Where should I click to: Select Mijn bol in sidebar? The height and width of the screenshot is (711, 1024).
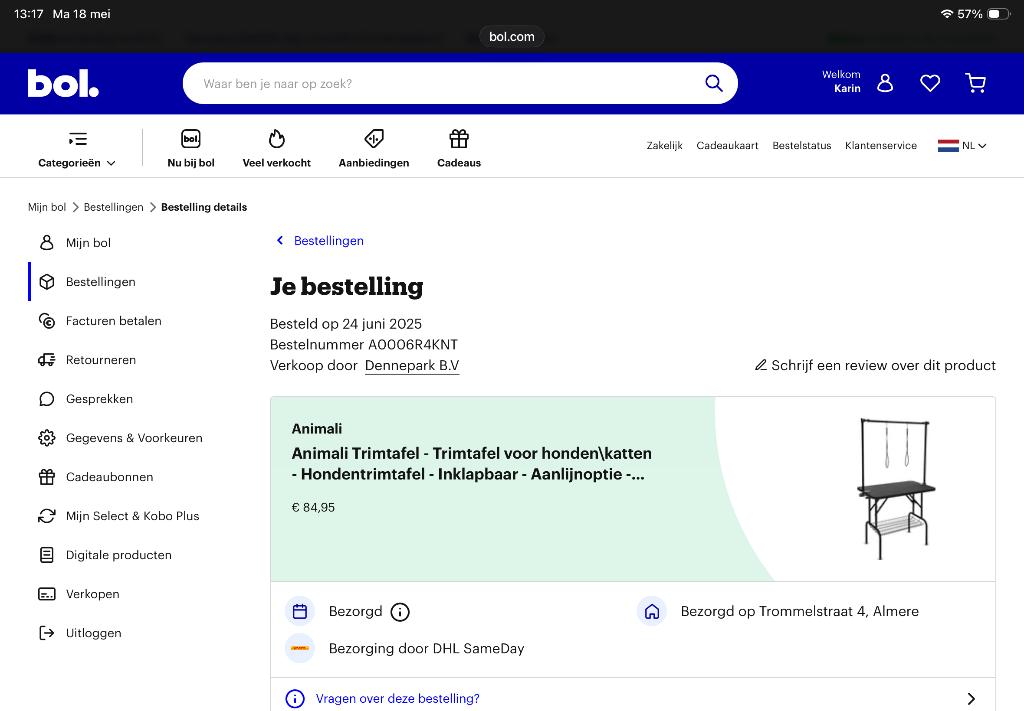(88, 243)
